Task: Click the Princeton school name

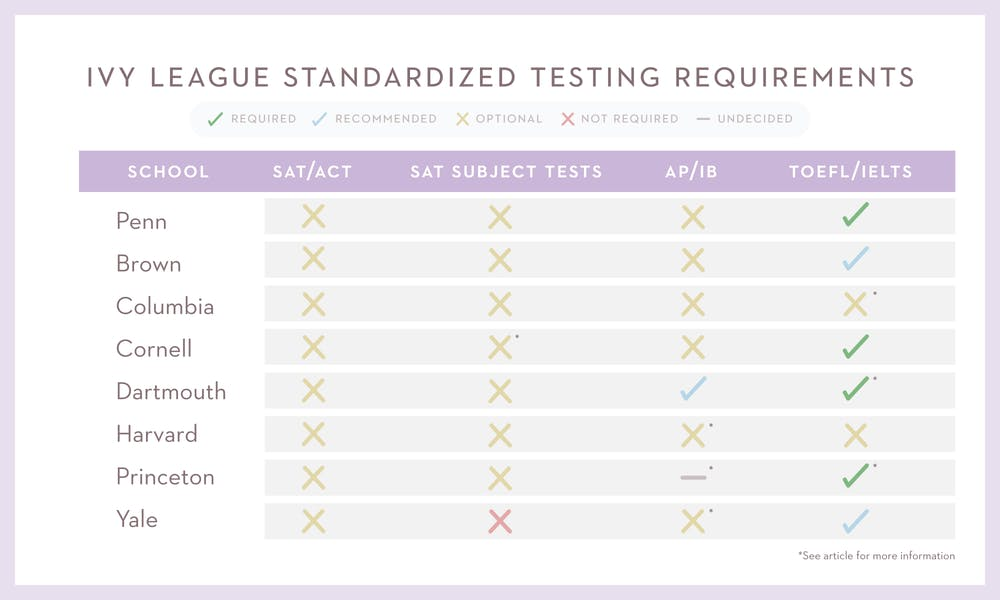Action: [165, 477]
